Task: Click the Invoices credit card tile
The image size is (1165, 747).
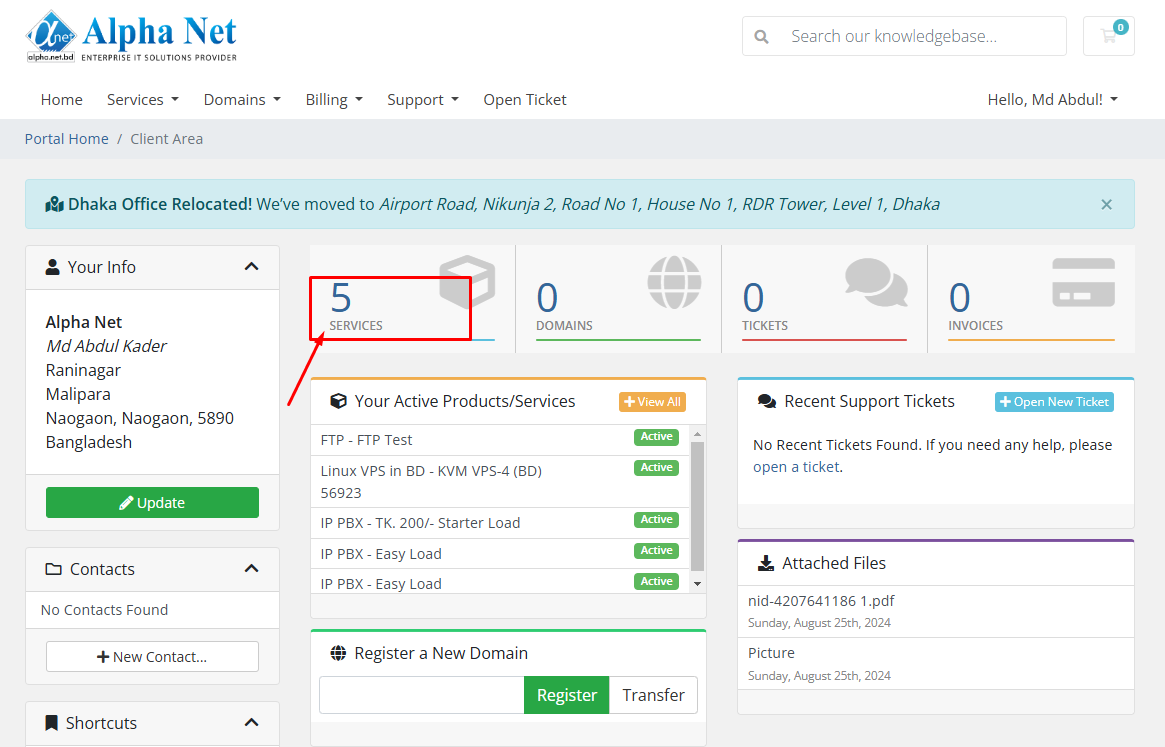Action: [x=1030, y=299]
